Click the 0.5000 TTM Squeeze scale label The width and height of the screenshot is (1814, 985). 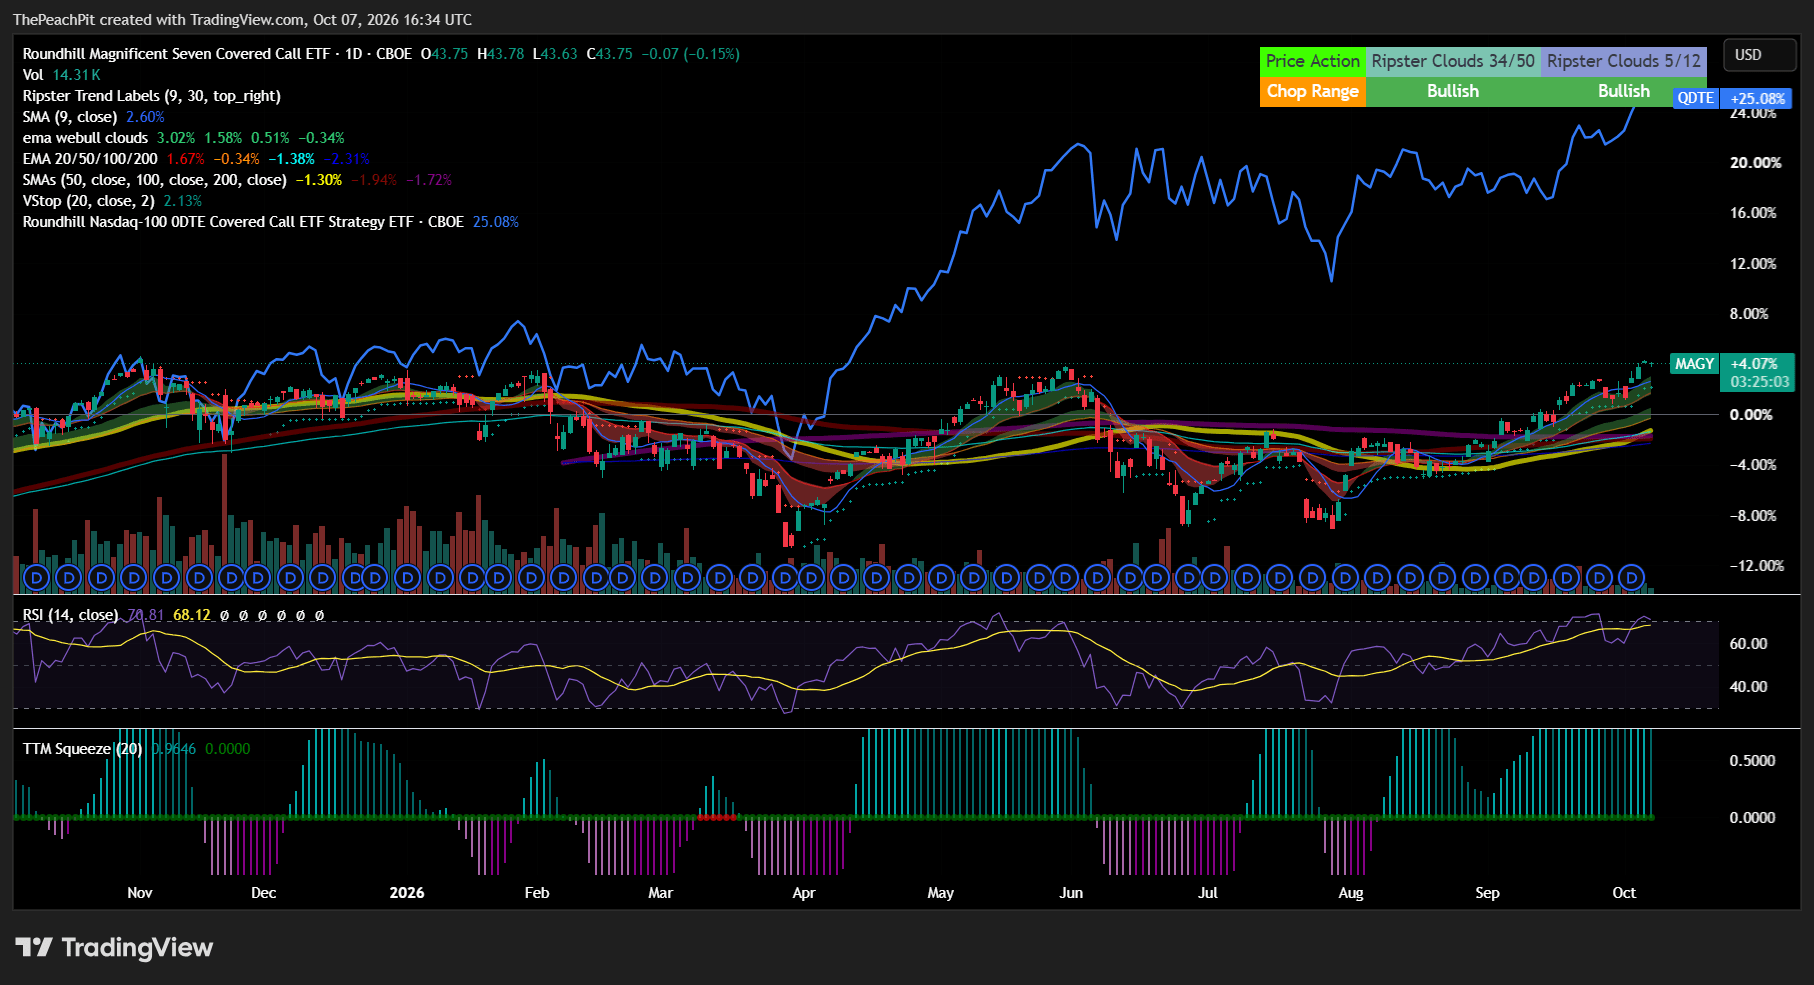1752,761
